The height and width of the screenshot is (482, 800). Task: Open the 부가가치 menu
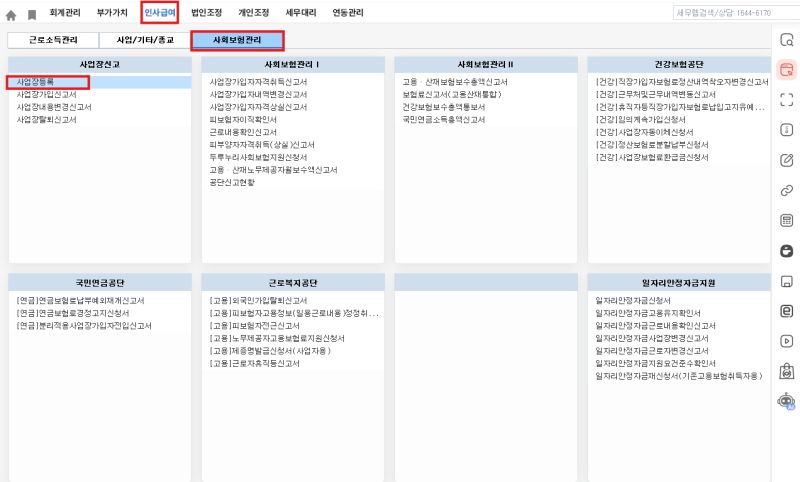(112, 13)
